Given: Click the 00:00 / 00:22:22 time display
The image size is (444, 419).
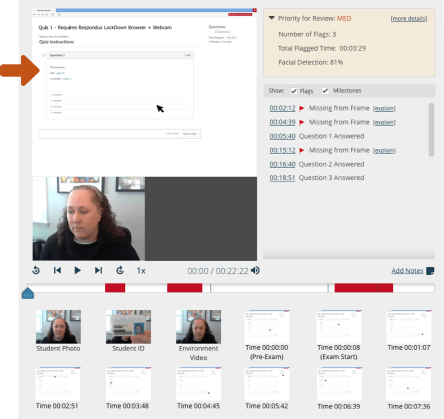Looking at the screenshot, I should (218, 271).
